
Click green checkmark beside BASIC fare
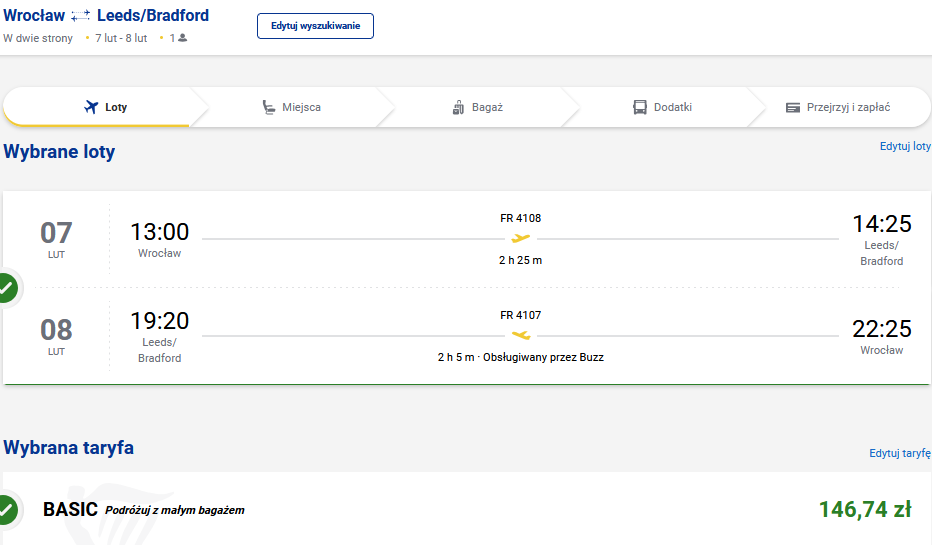click(x=7, y=509)
